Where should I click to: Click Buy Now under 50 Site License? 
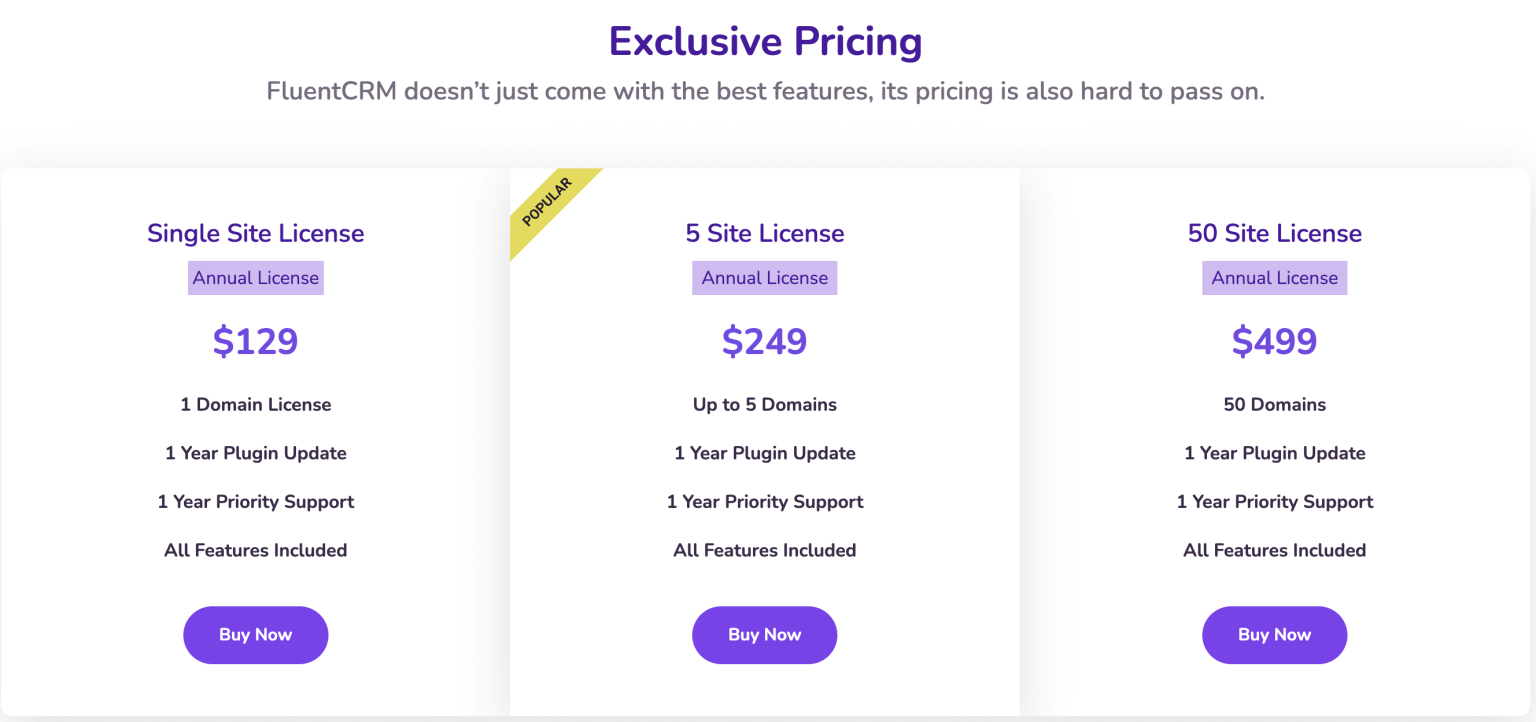point(1274,635)
